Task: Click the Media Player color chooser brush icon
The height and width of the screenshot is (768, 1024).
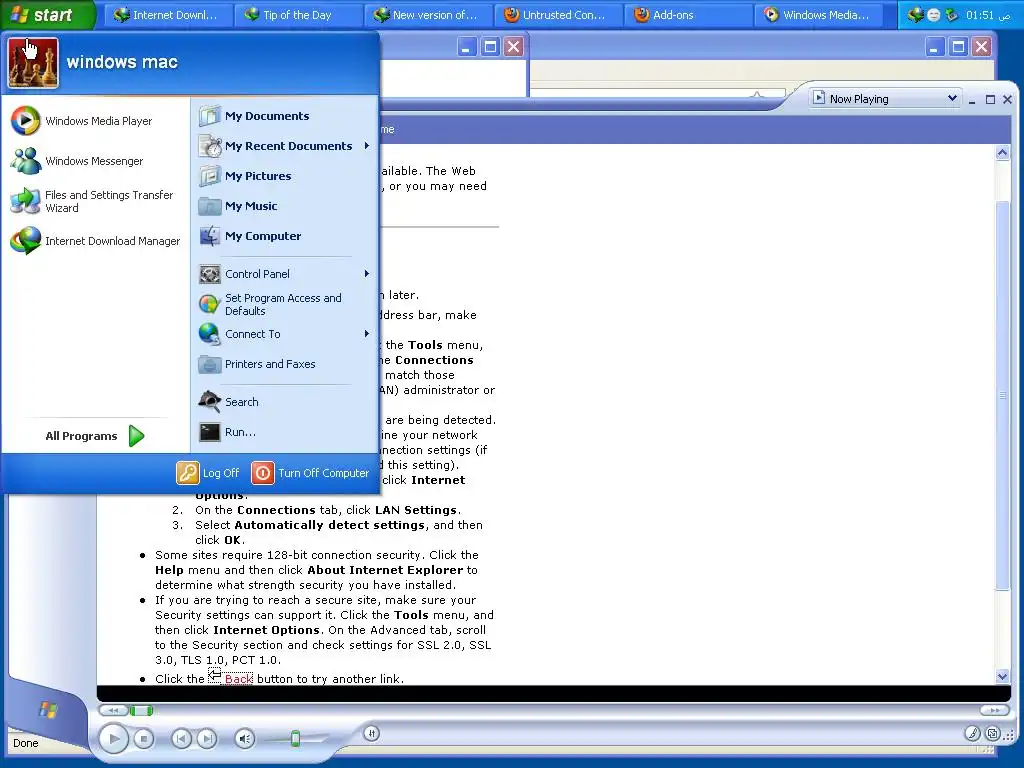Action: pos(972,733)
